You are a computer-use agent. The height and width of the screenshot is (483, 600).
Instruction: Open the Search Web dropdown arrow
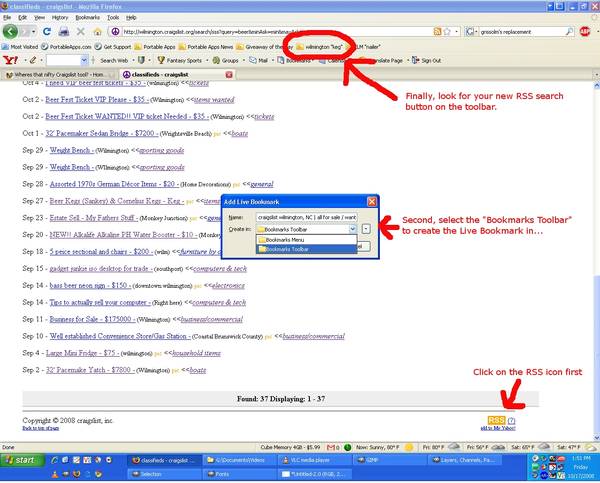pos(133,60)
